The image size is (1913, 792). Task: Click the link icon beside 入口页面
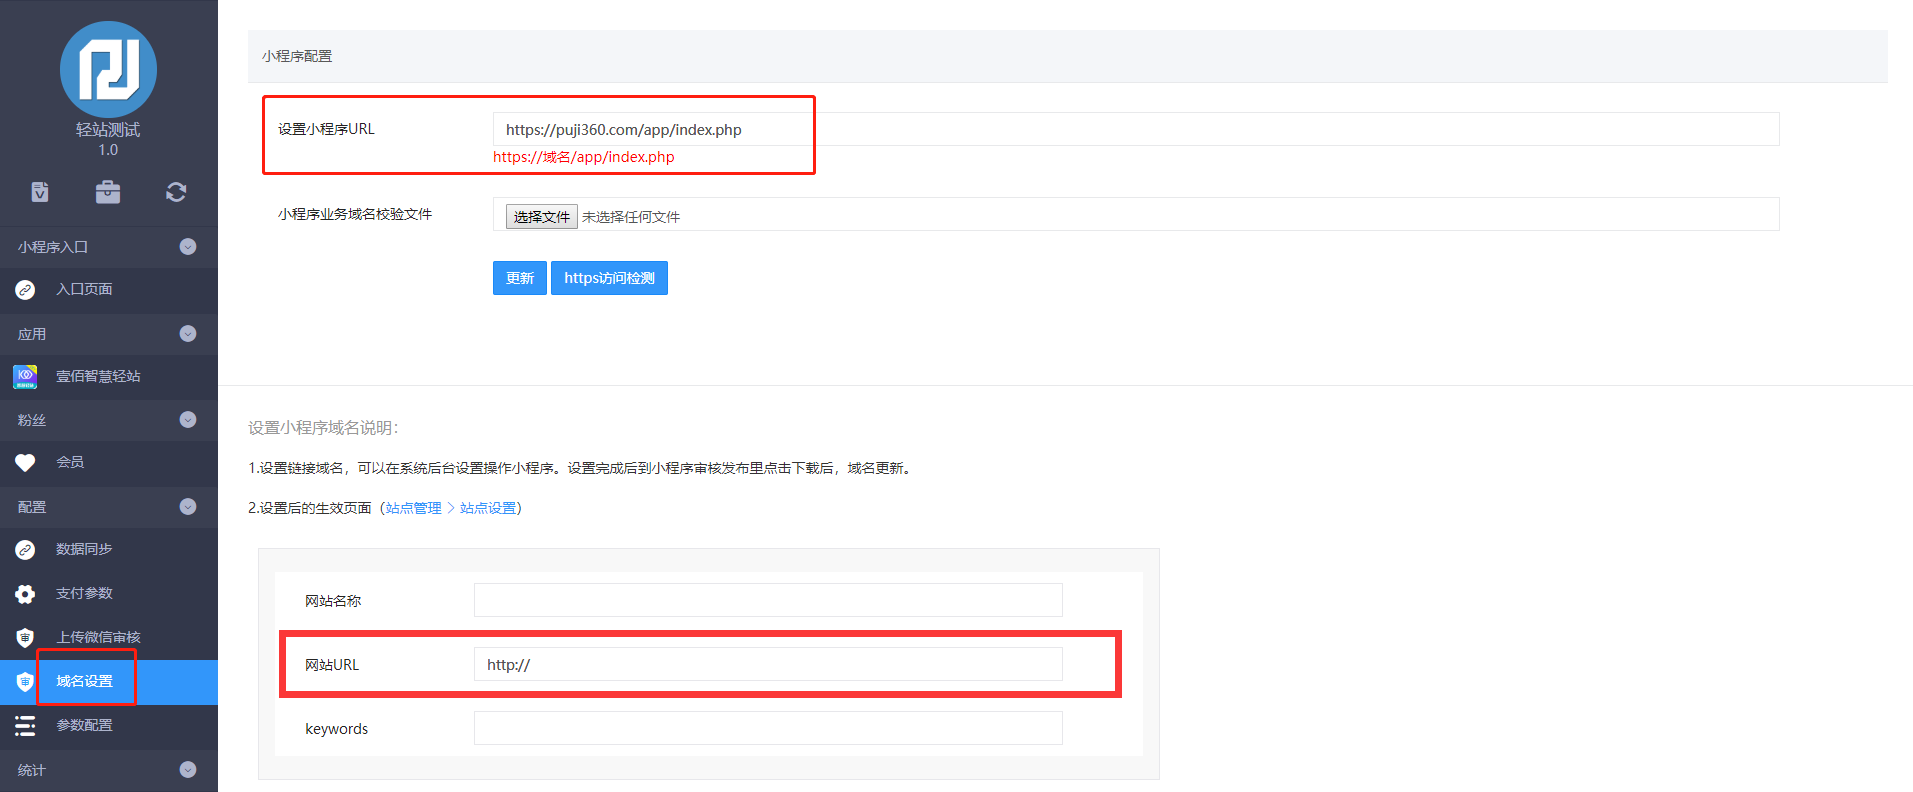25,290
